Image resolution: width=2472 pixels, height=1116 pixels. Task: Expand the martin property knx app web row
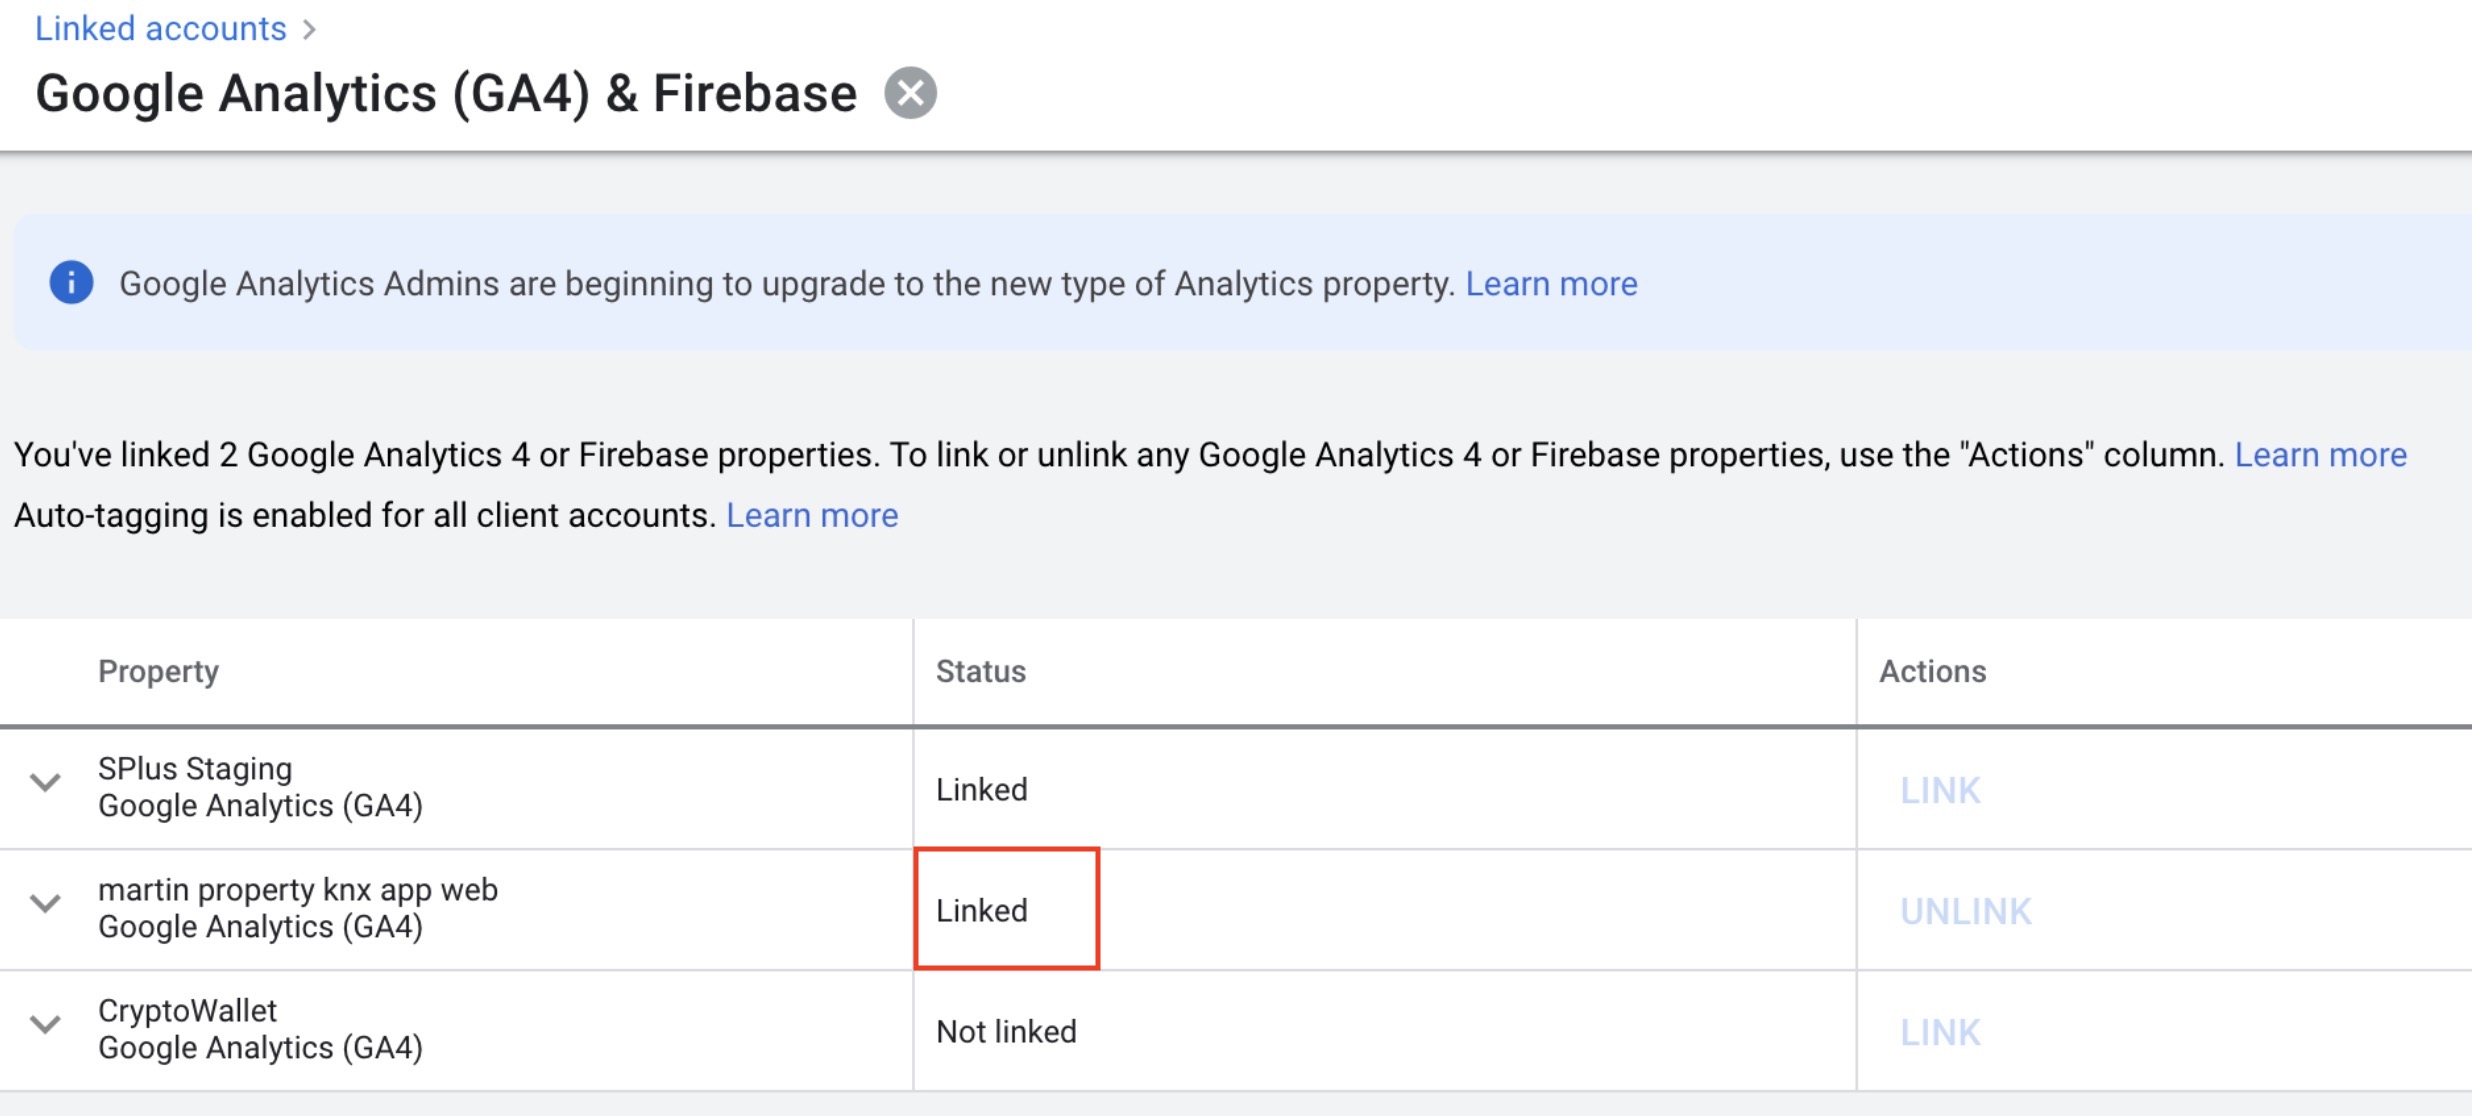click(45, 904)
